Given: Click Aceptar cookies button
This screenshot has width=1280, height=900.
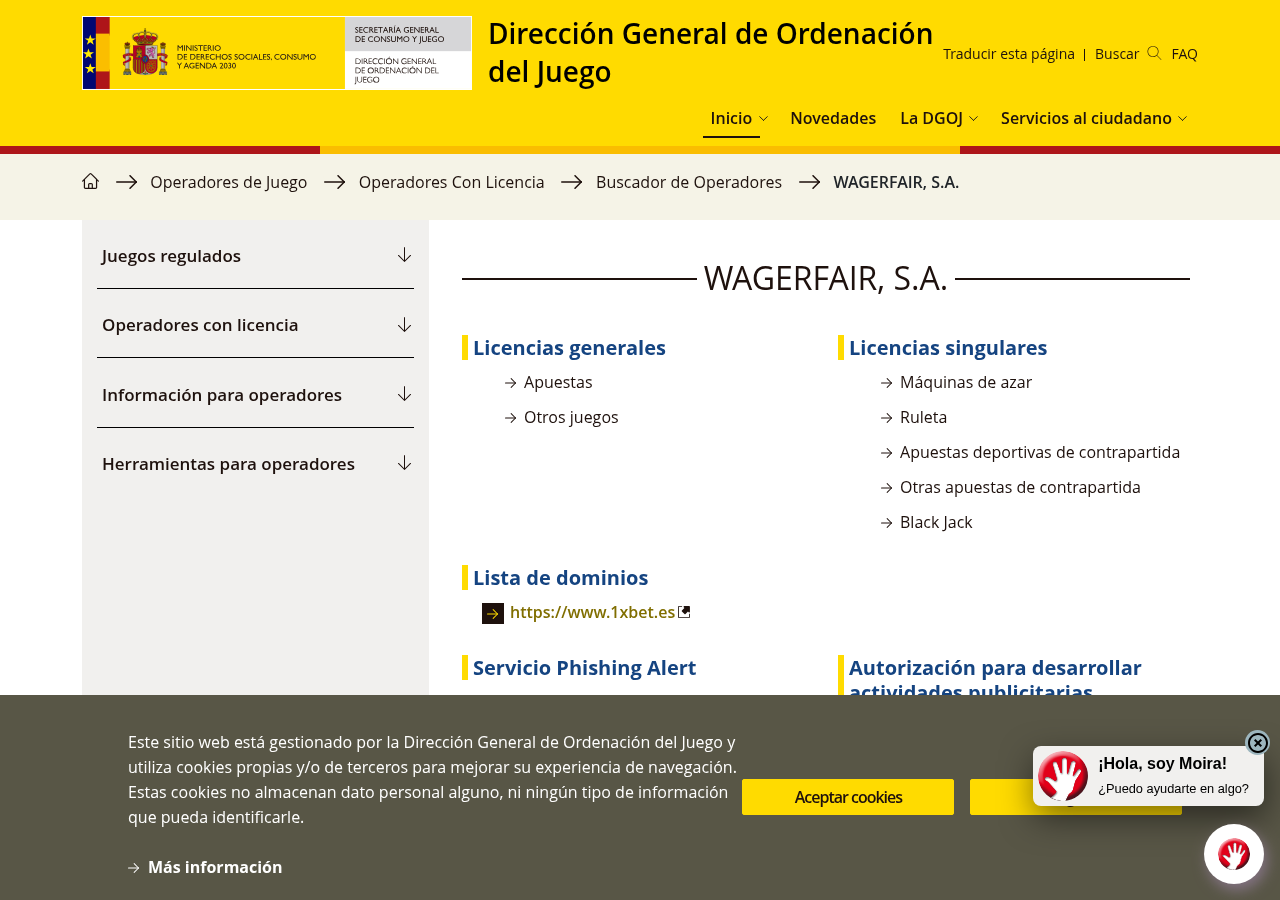Looking at the screenshot, I should click(848, 797).
